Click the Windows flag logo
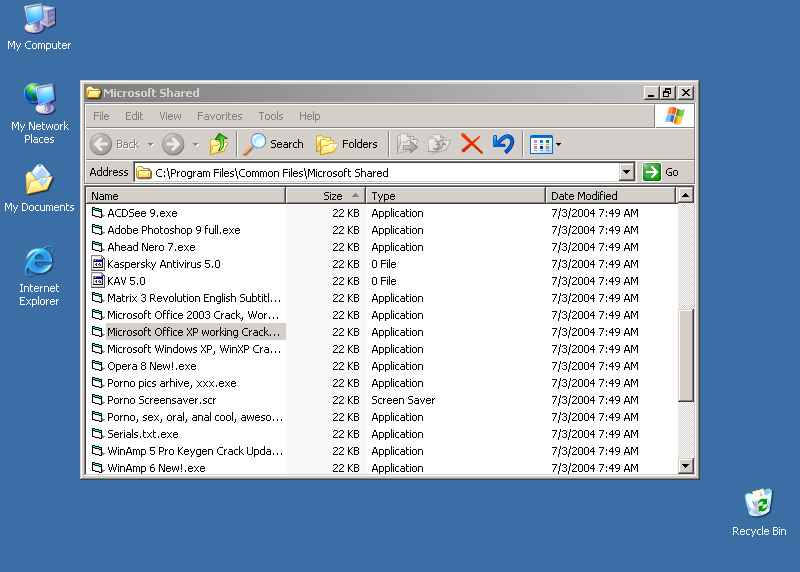 pos(674,116)
